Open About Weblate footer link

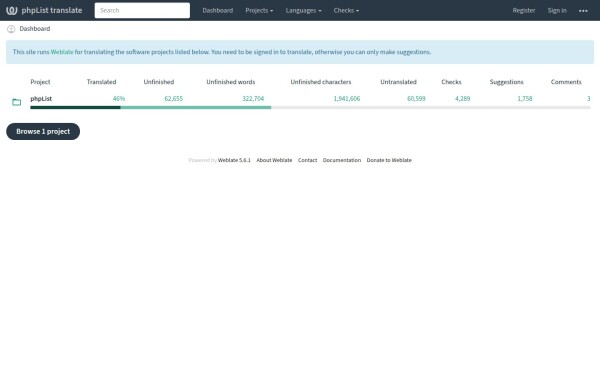pos(274,160)
